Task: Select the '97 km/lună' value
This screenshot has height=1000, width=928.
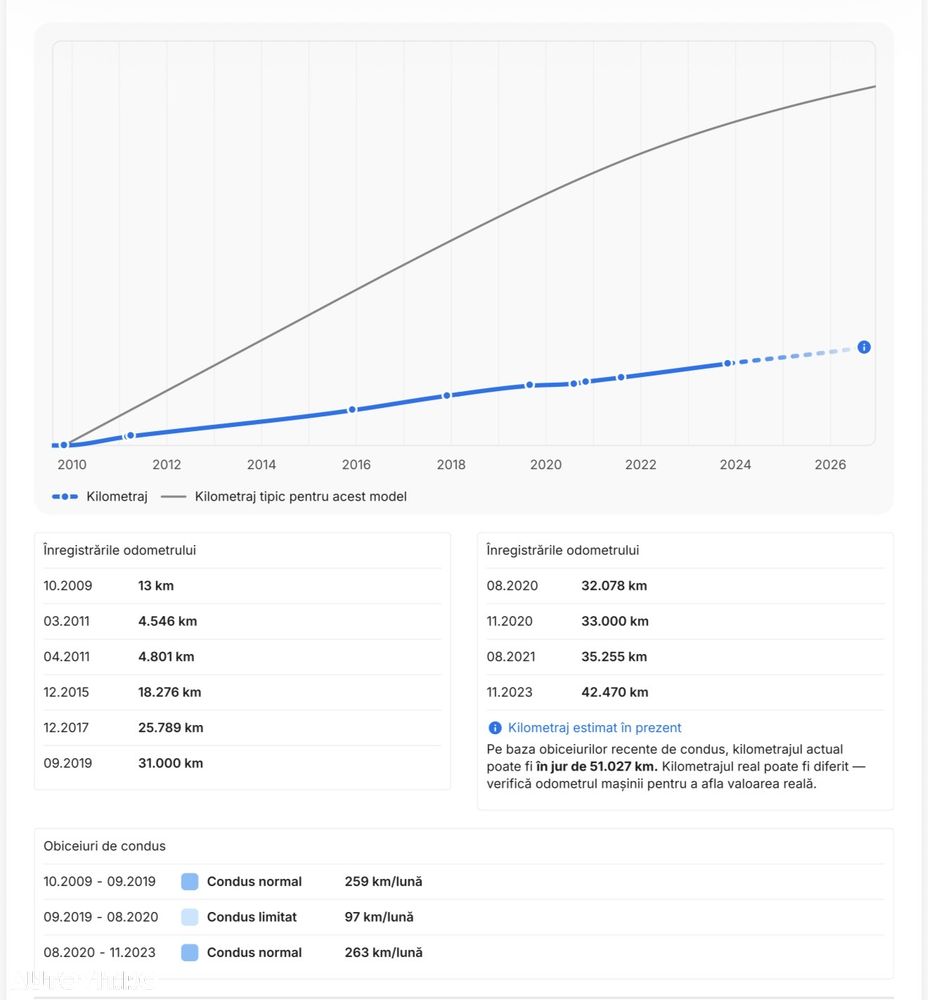Action: tap(379, 917)
